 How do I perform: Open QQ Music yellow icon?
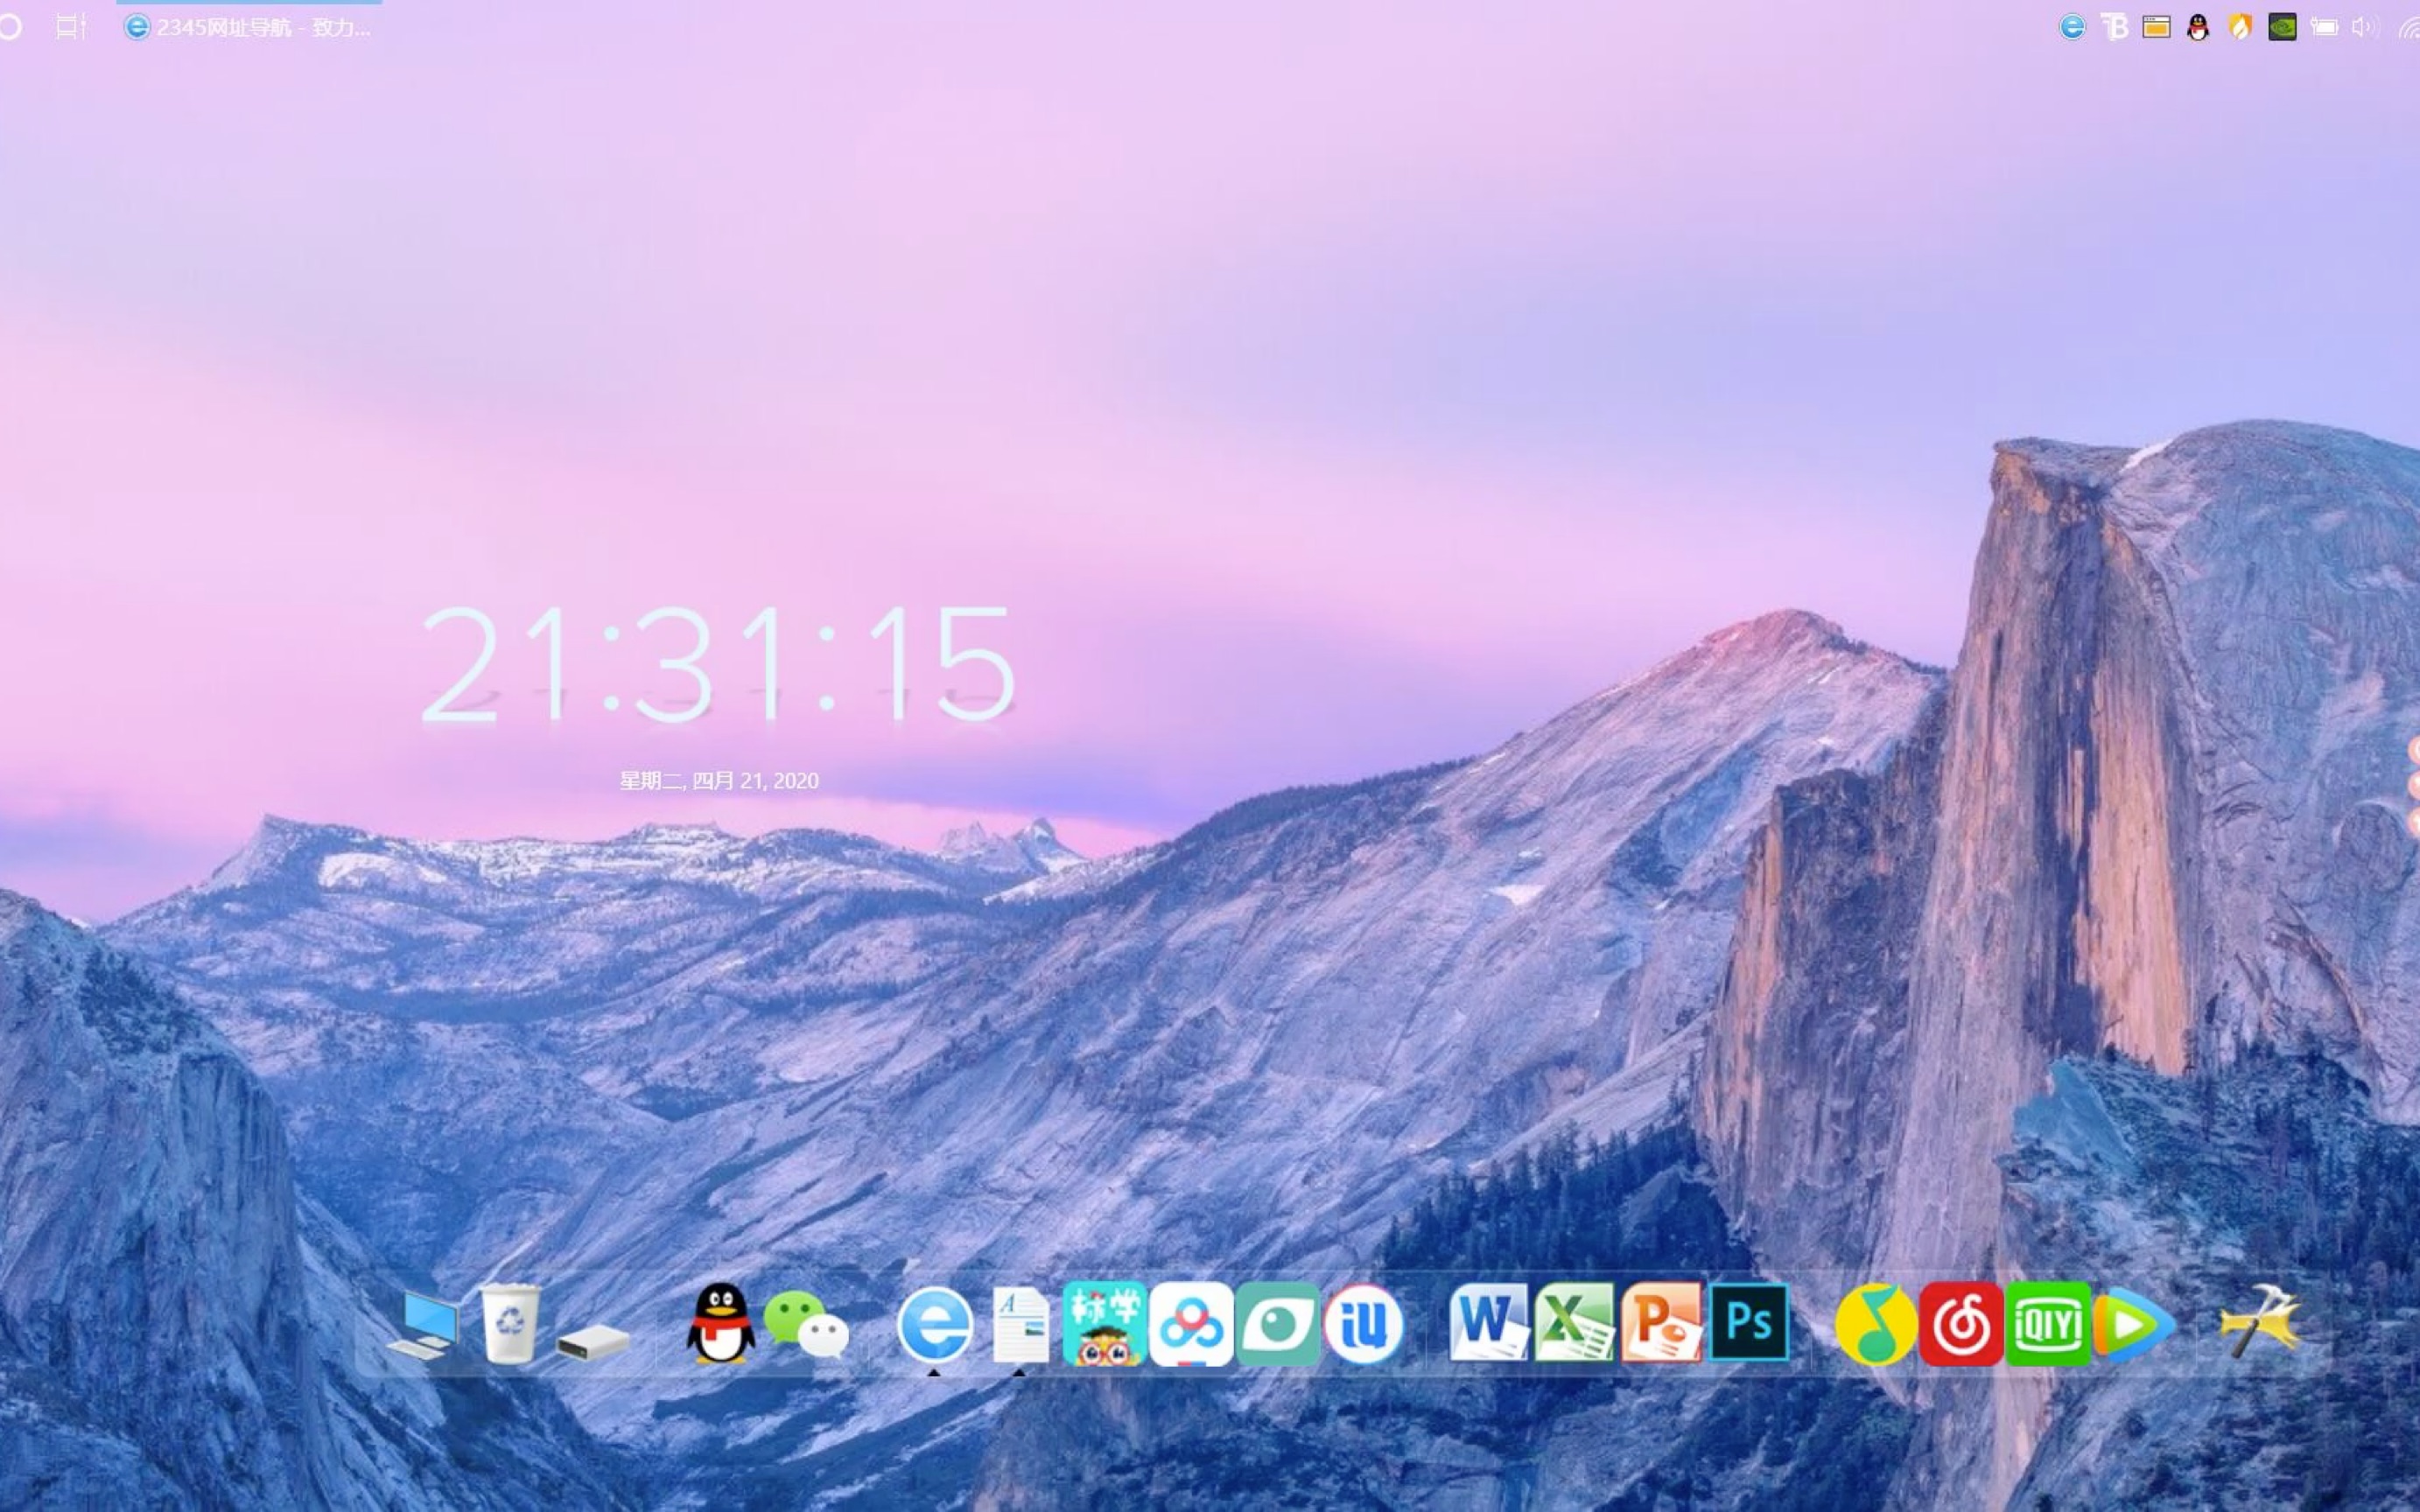(x=1875, y=1324)
